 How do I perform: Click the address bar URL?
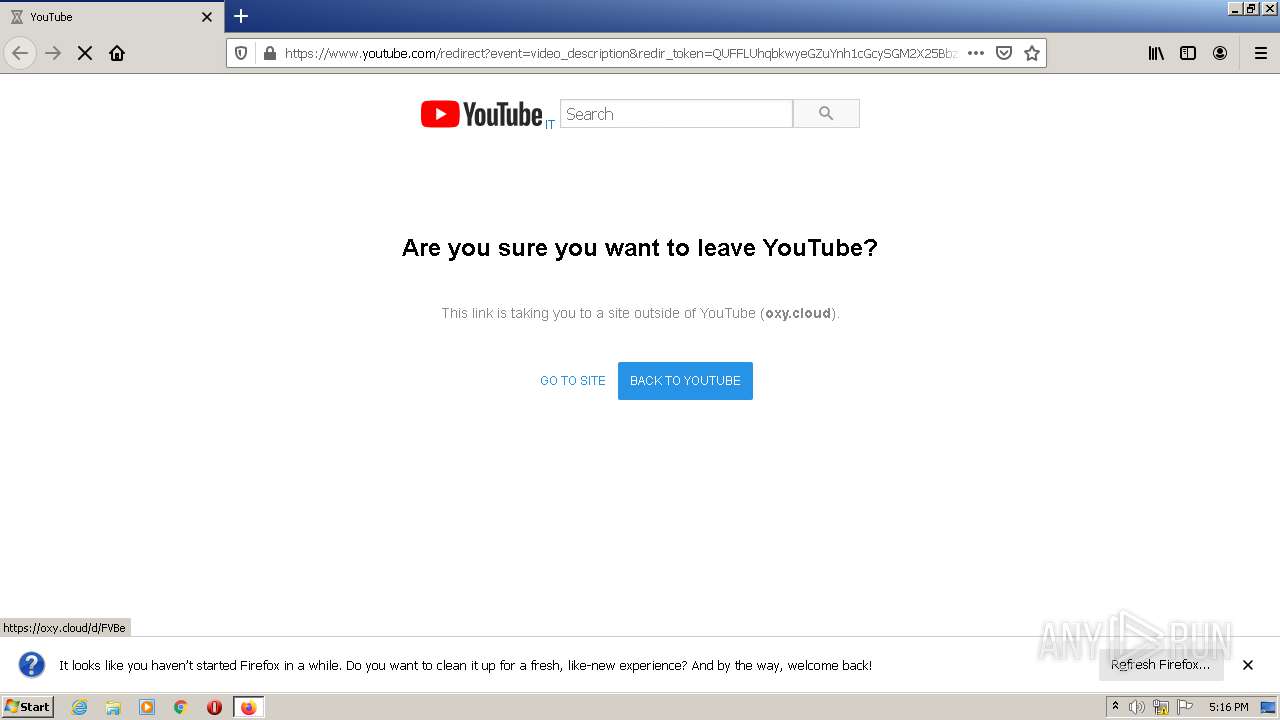[620, 53]
